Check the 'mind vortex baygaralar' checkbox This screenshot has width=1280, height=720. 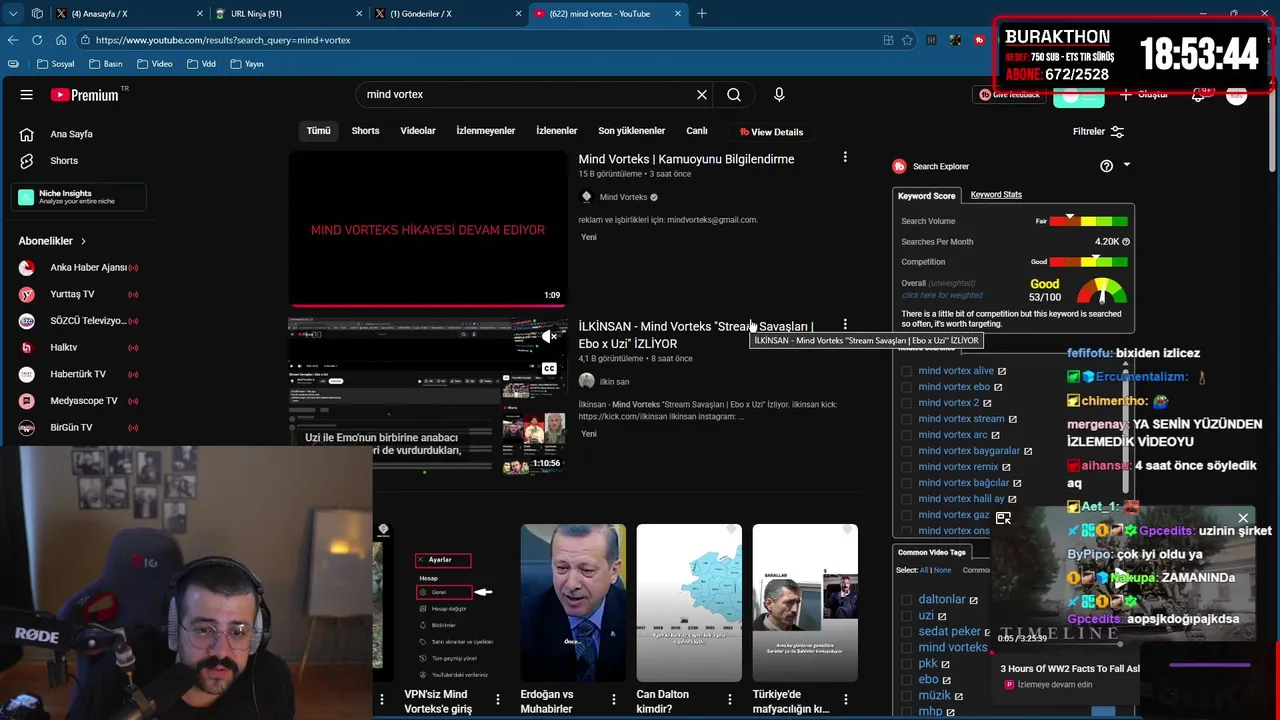(907, 451)
